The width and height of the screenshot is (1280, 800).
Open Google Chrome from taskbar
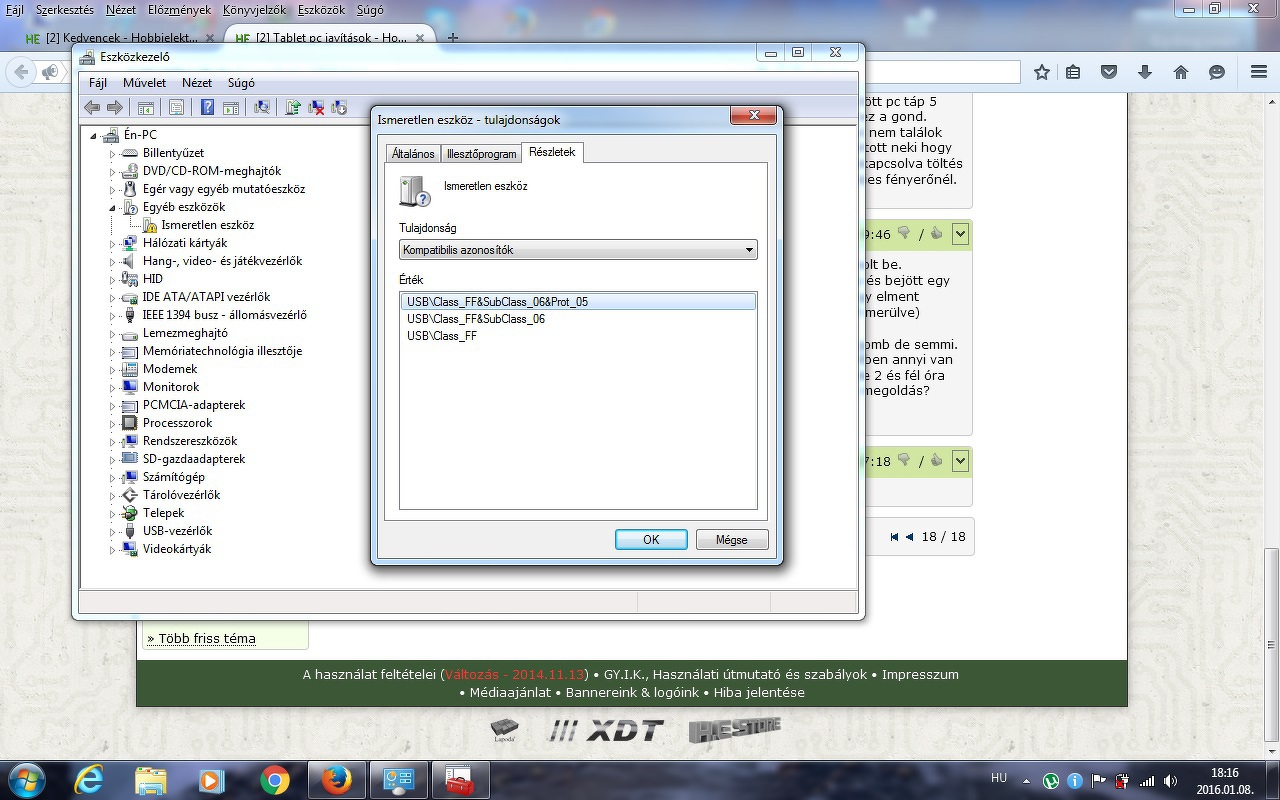(274, 780)
